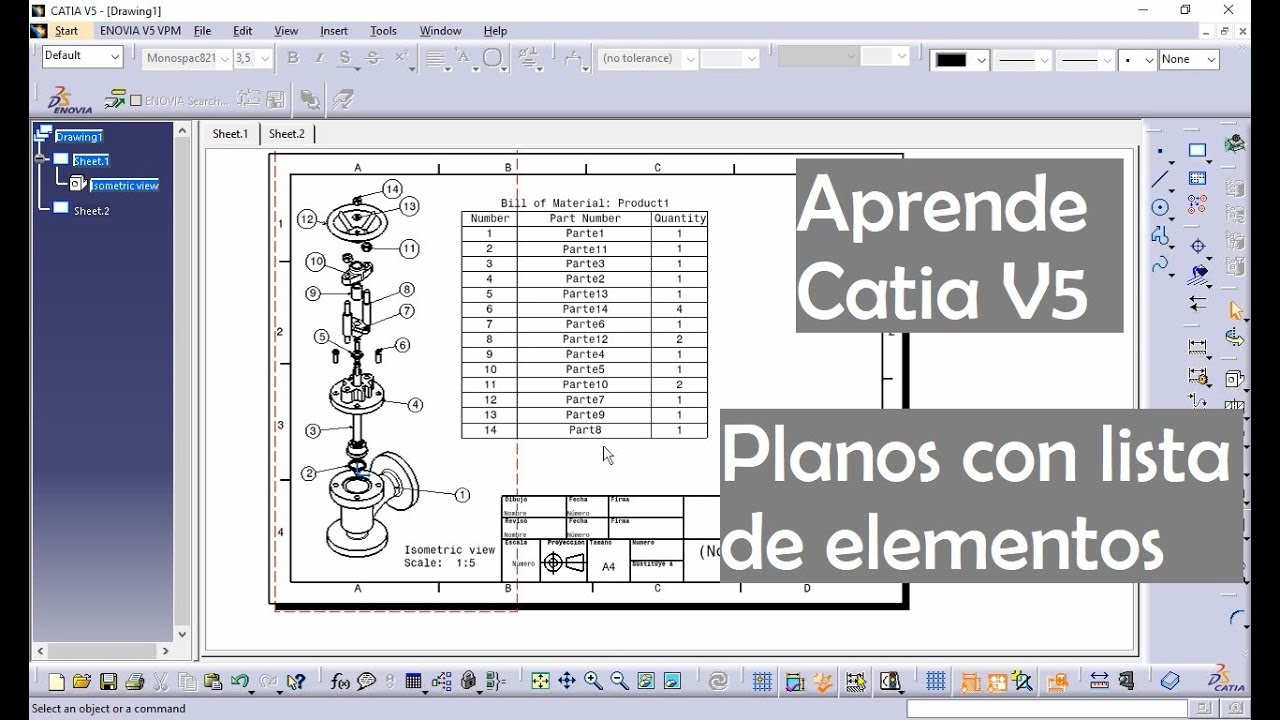
Task: Open the Window menu
Action: (x=440, y=31)
